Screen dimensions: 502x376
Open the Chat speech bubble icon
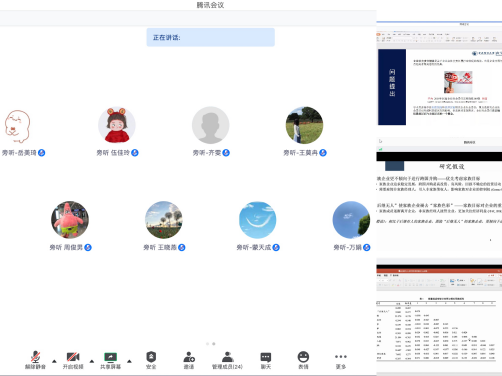266,357
